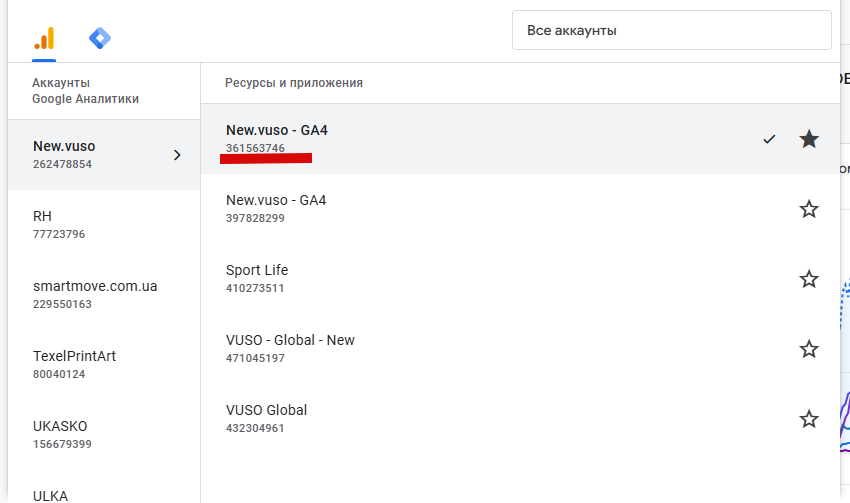Star the VUSO - Global - New property
The width and height of the screenshot is (850, 503).
pos(809,349)
